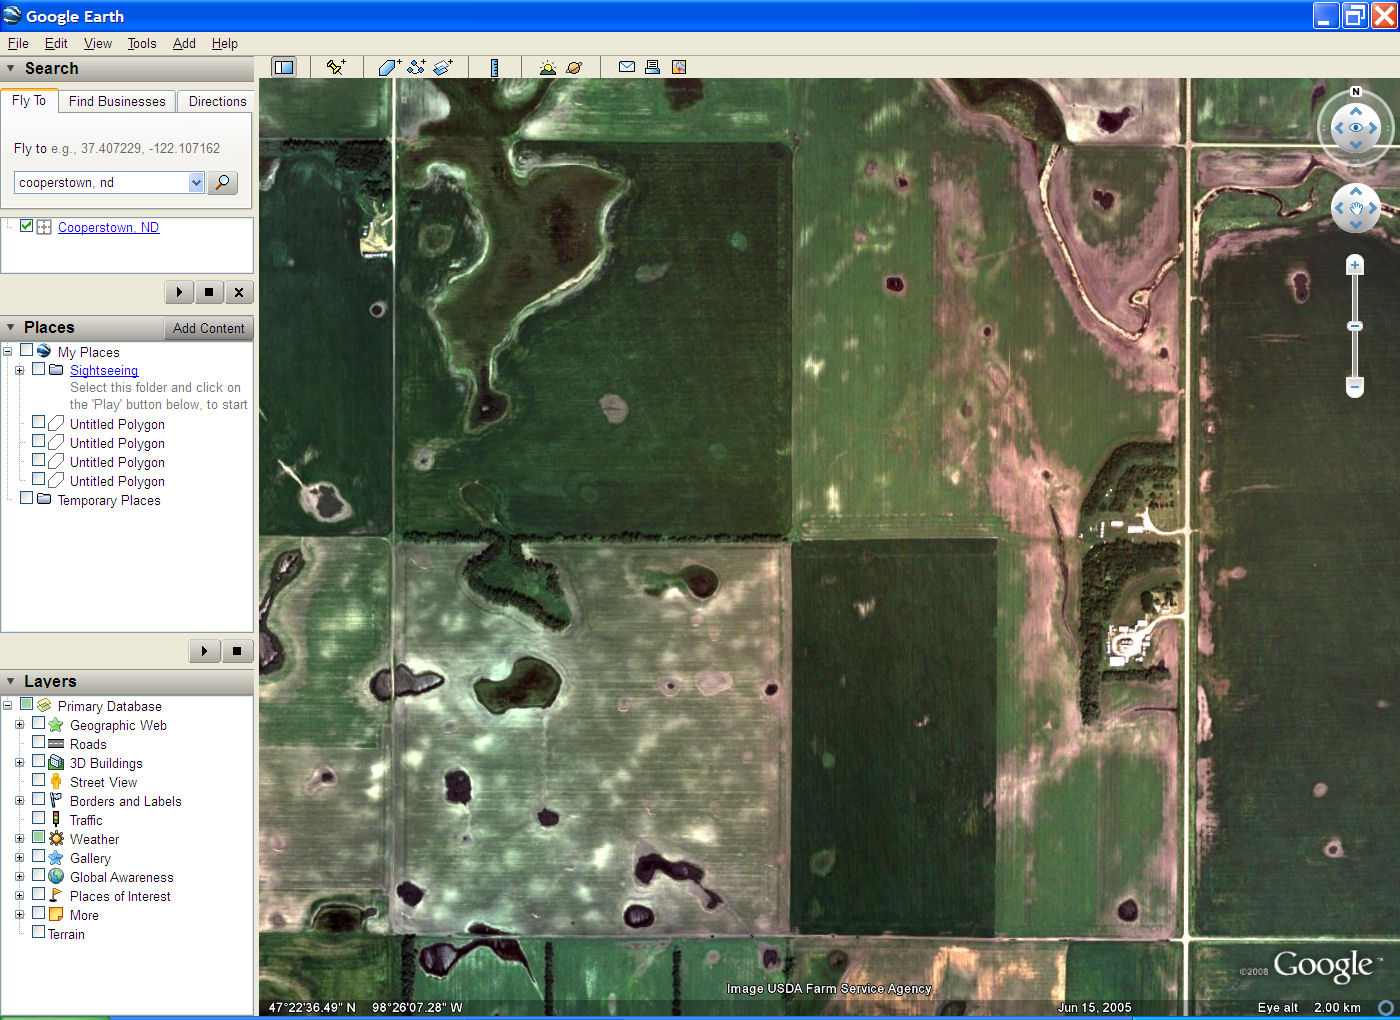The width and height of the screenshot is (1400, 1020).
Task: Click the look joystick eye control
Action: tap(1356, 128)
